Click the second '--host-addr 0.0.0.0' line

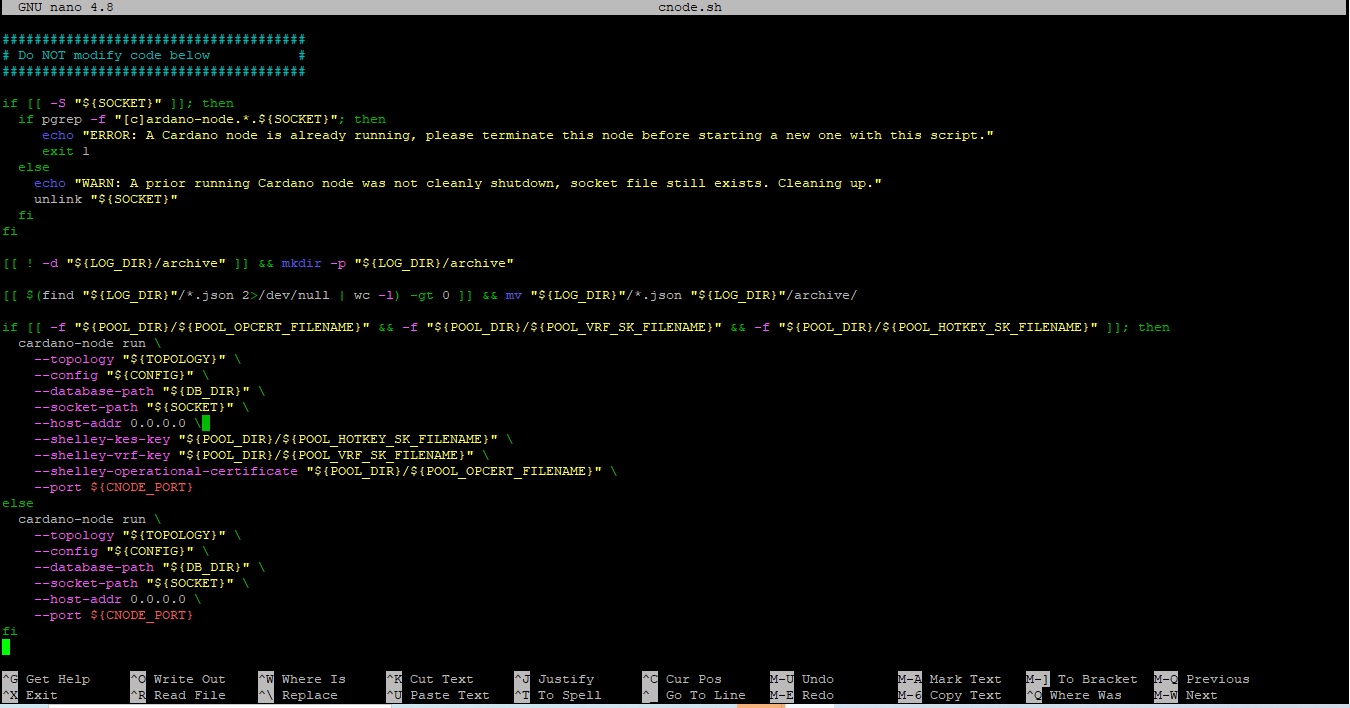pyautogui.click(x=118, y=599)
